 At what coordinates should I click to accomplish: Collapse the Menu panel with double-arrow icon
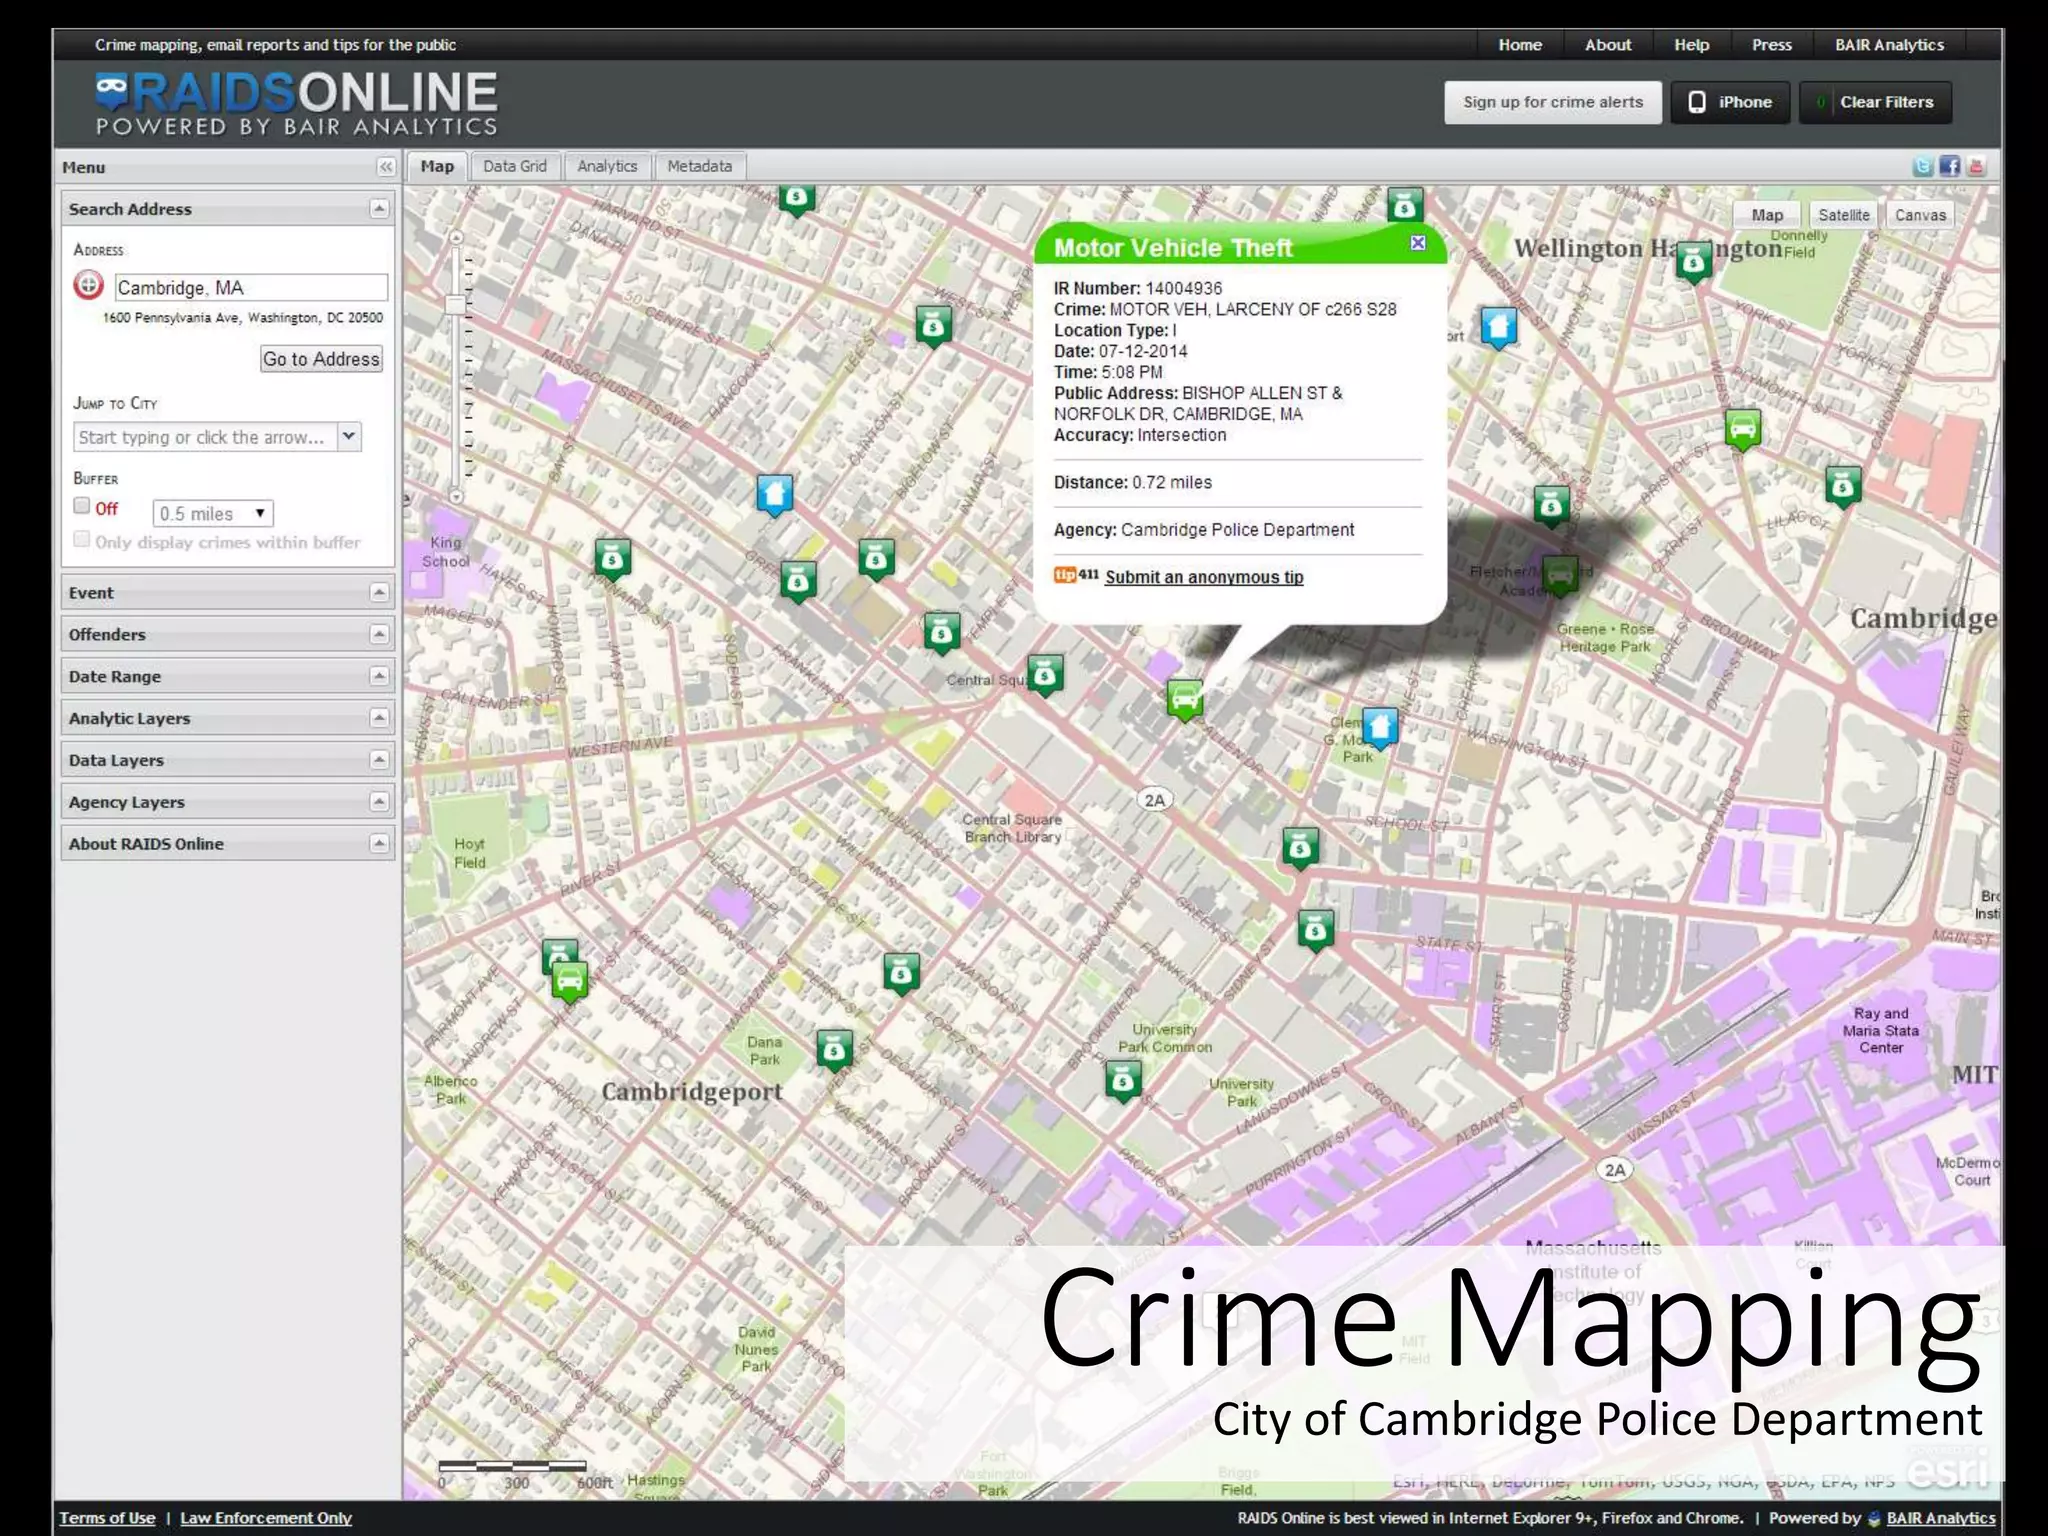tap(386, 167)
